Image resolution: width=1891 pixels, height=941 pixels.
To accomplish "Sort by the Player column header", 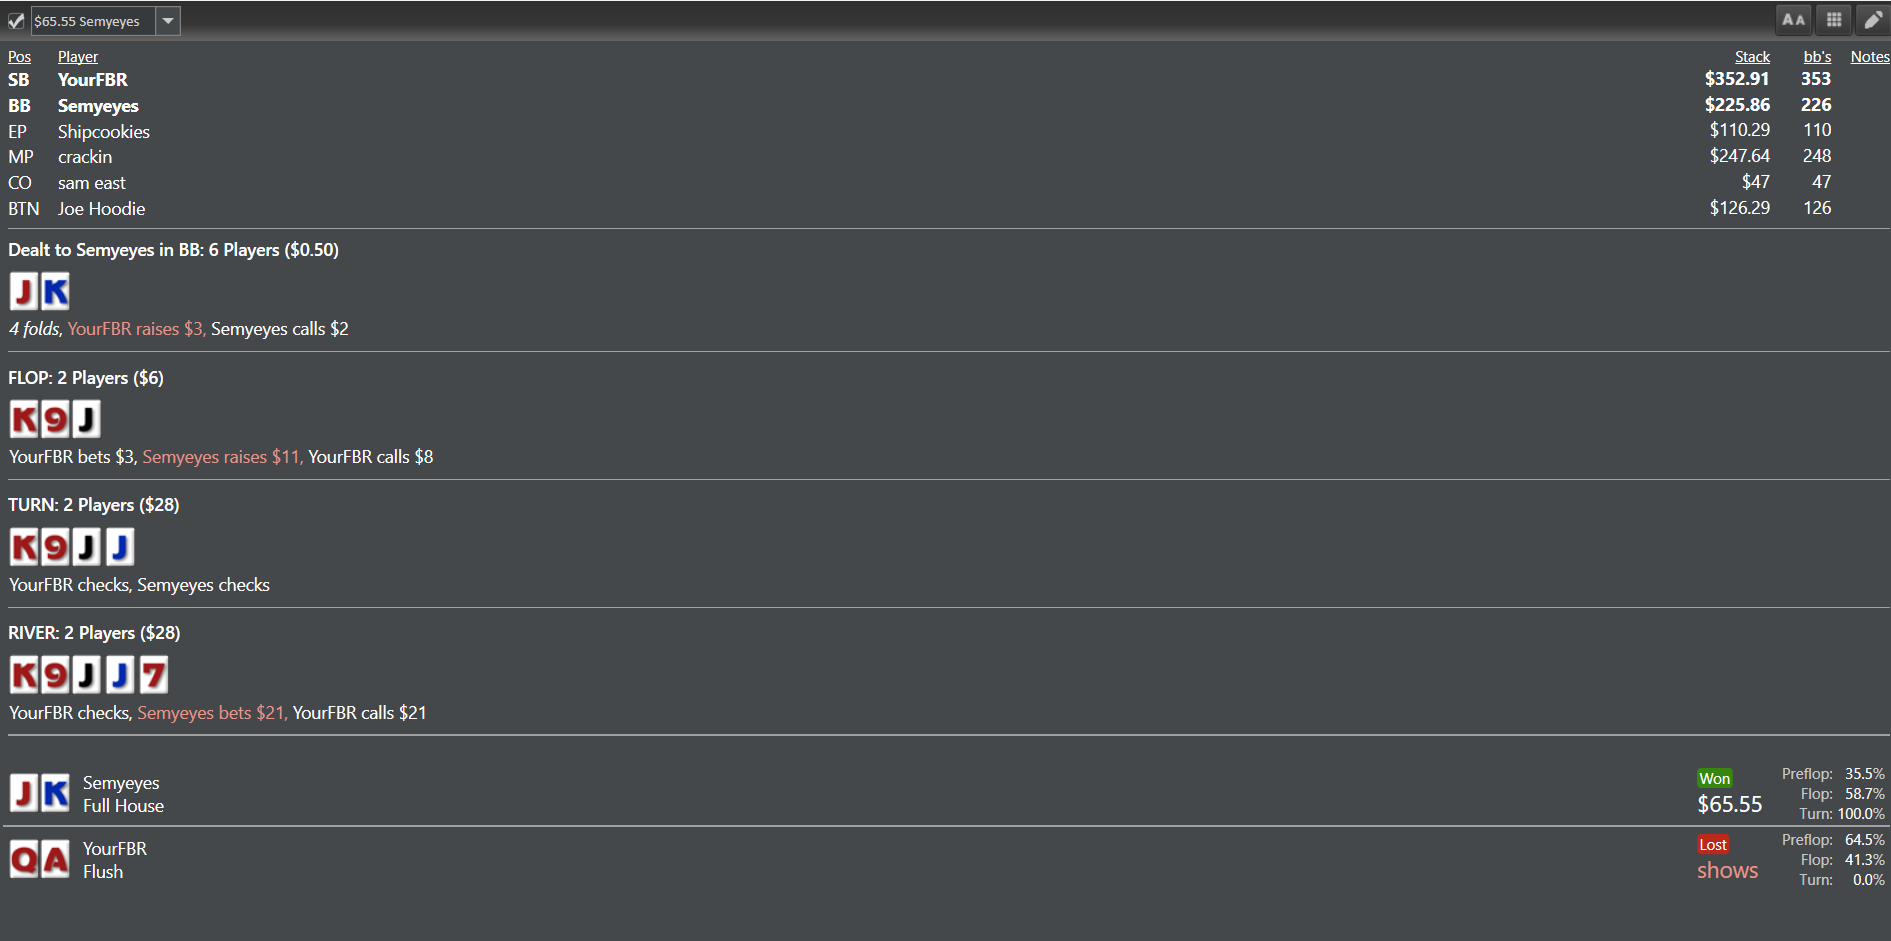I will point(78,57).
